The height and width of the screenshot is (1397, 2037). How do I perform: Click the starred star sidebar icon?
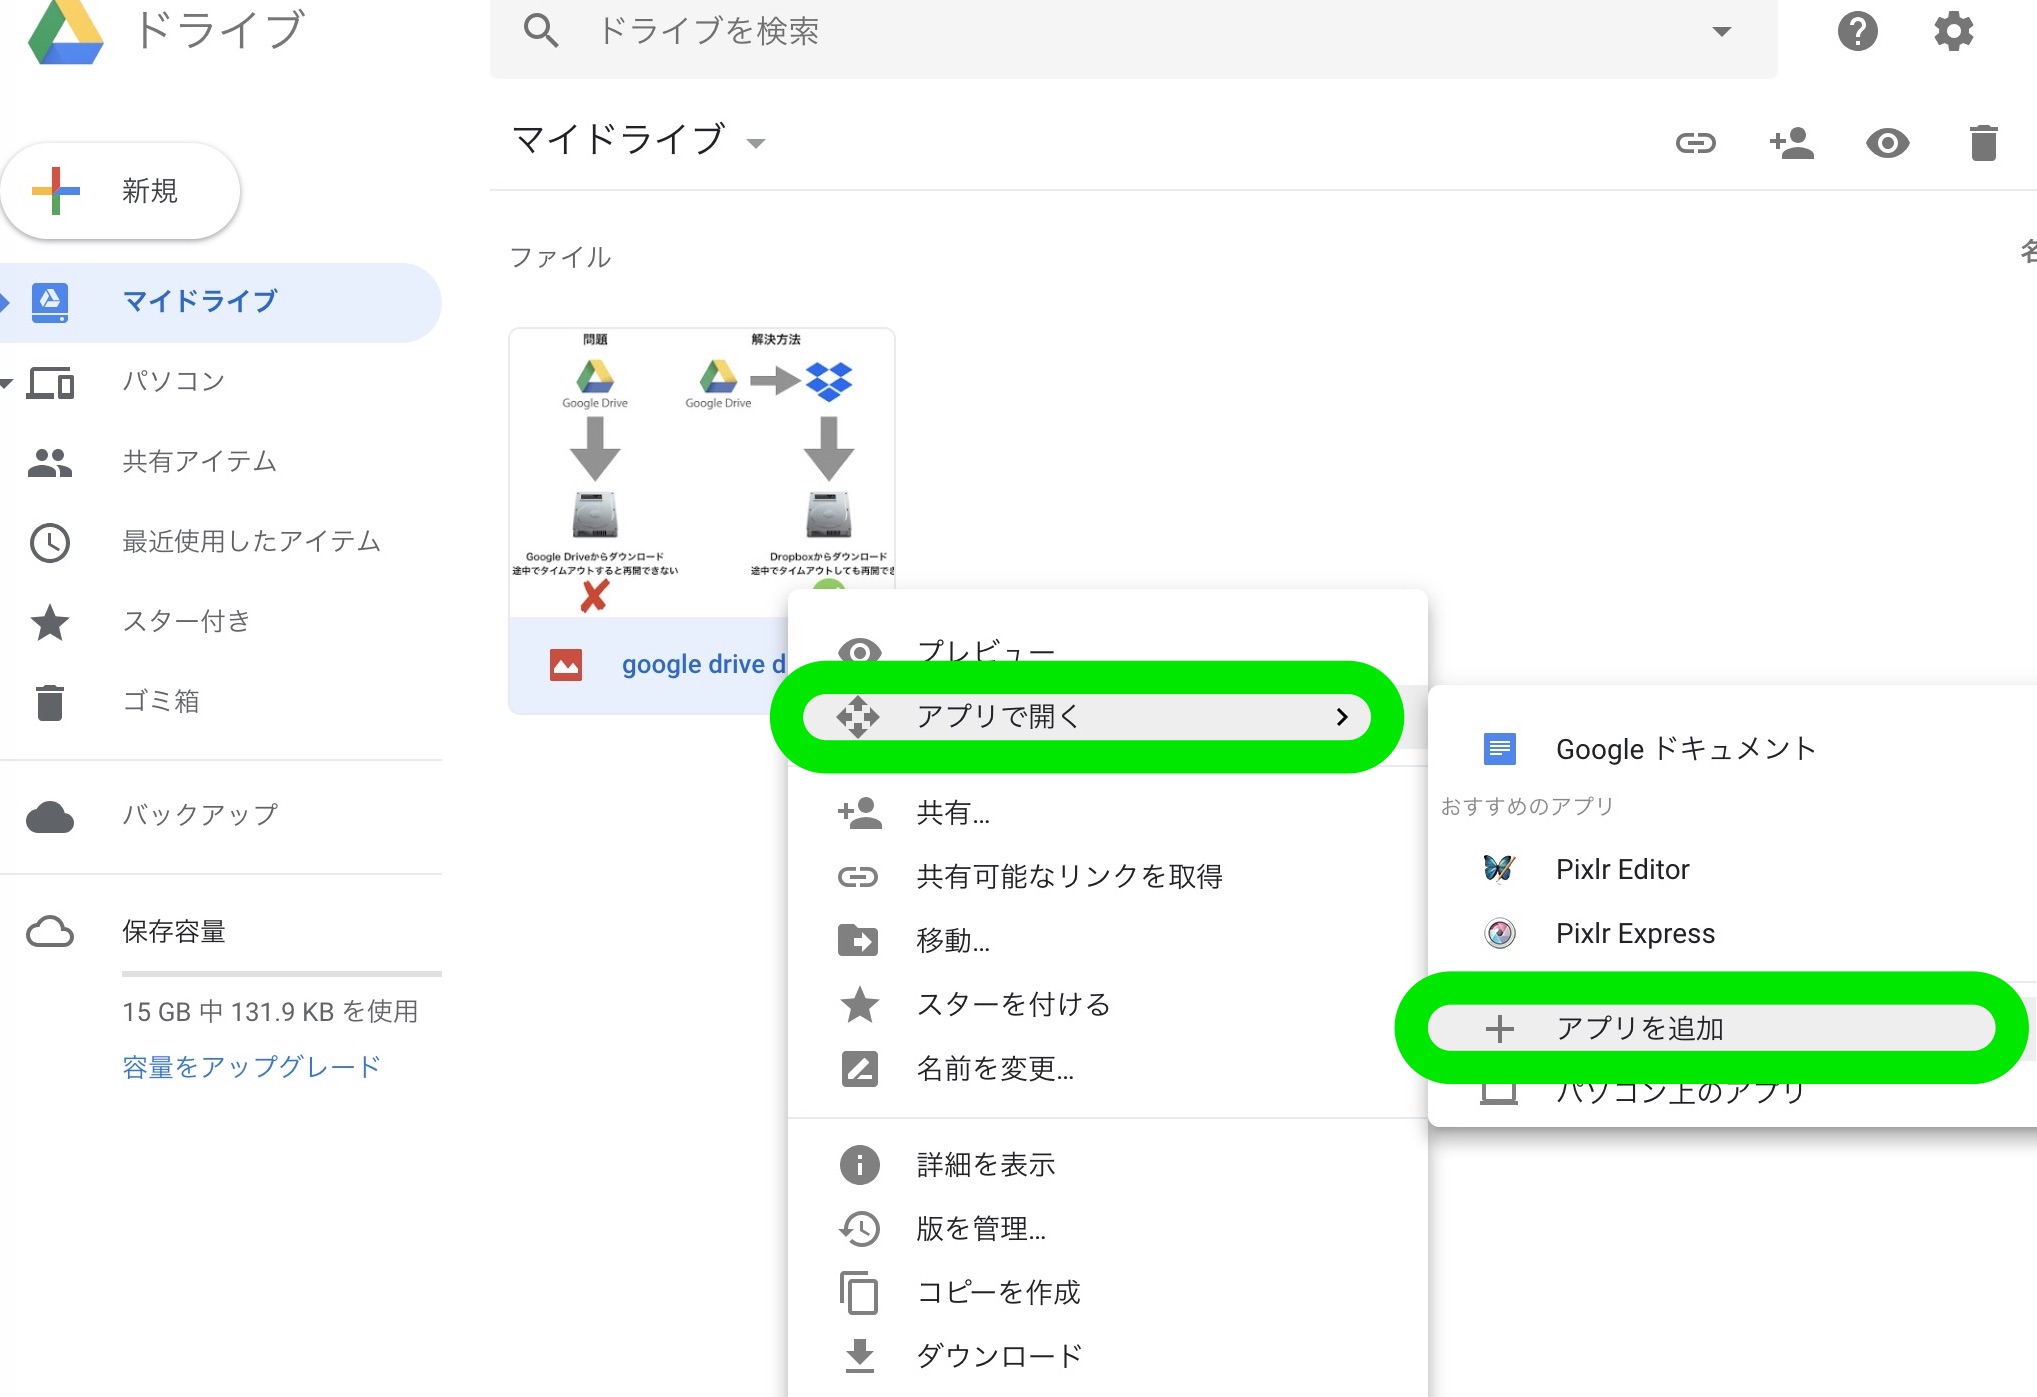point(50,623)
